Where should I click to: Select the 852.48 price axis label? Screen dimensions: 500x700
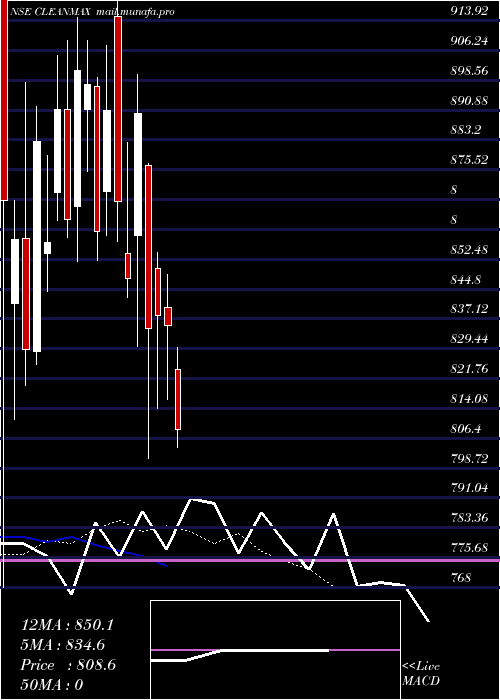469,250
